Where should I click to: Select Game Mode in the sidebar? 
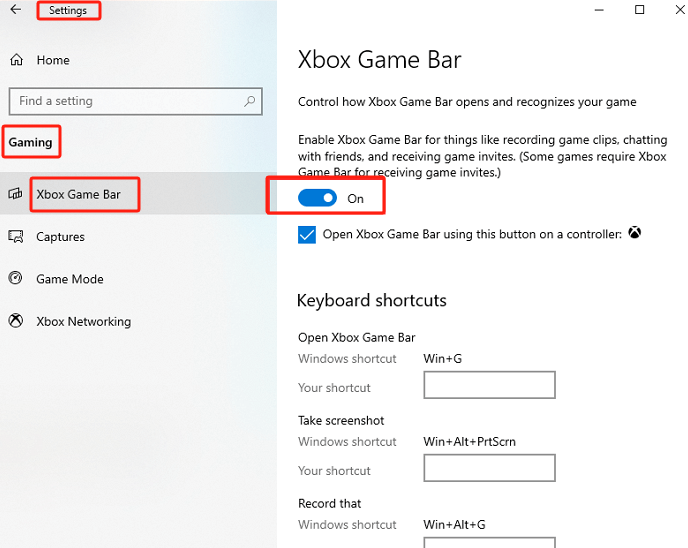(69, 279)
